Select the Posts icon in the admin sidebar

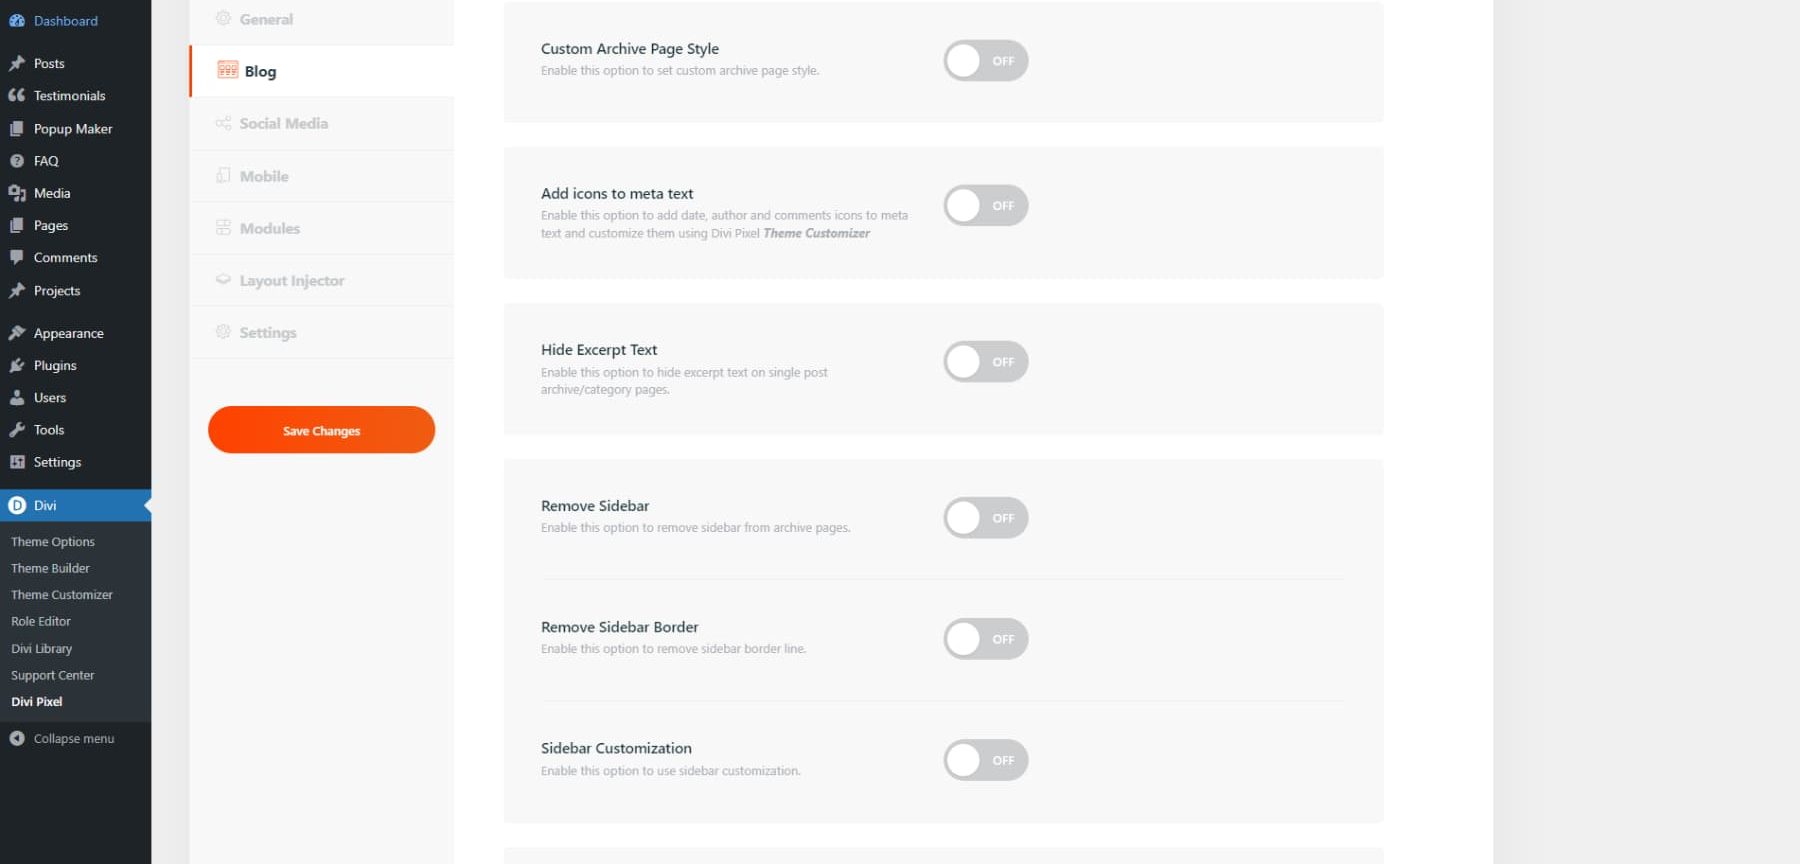(x=18, y=63)
